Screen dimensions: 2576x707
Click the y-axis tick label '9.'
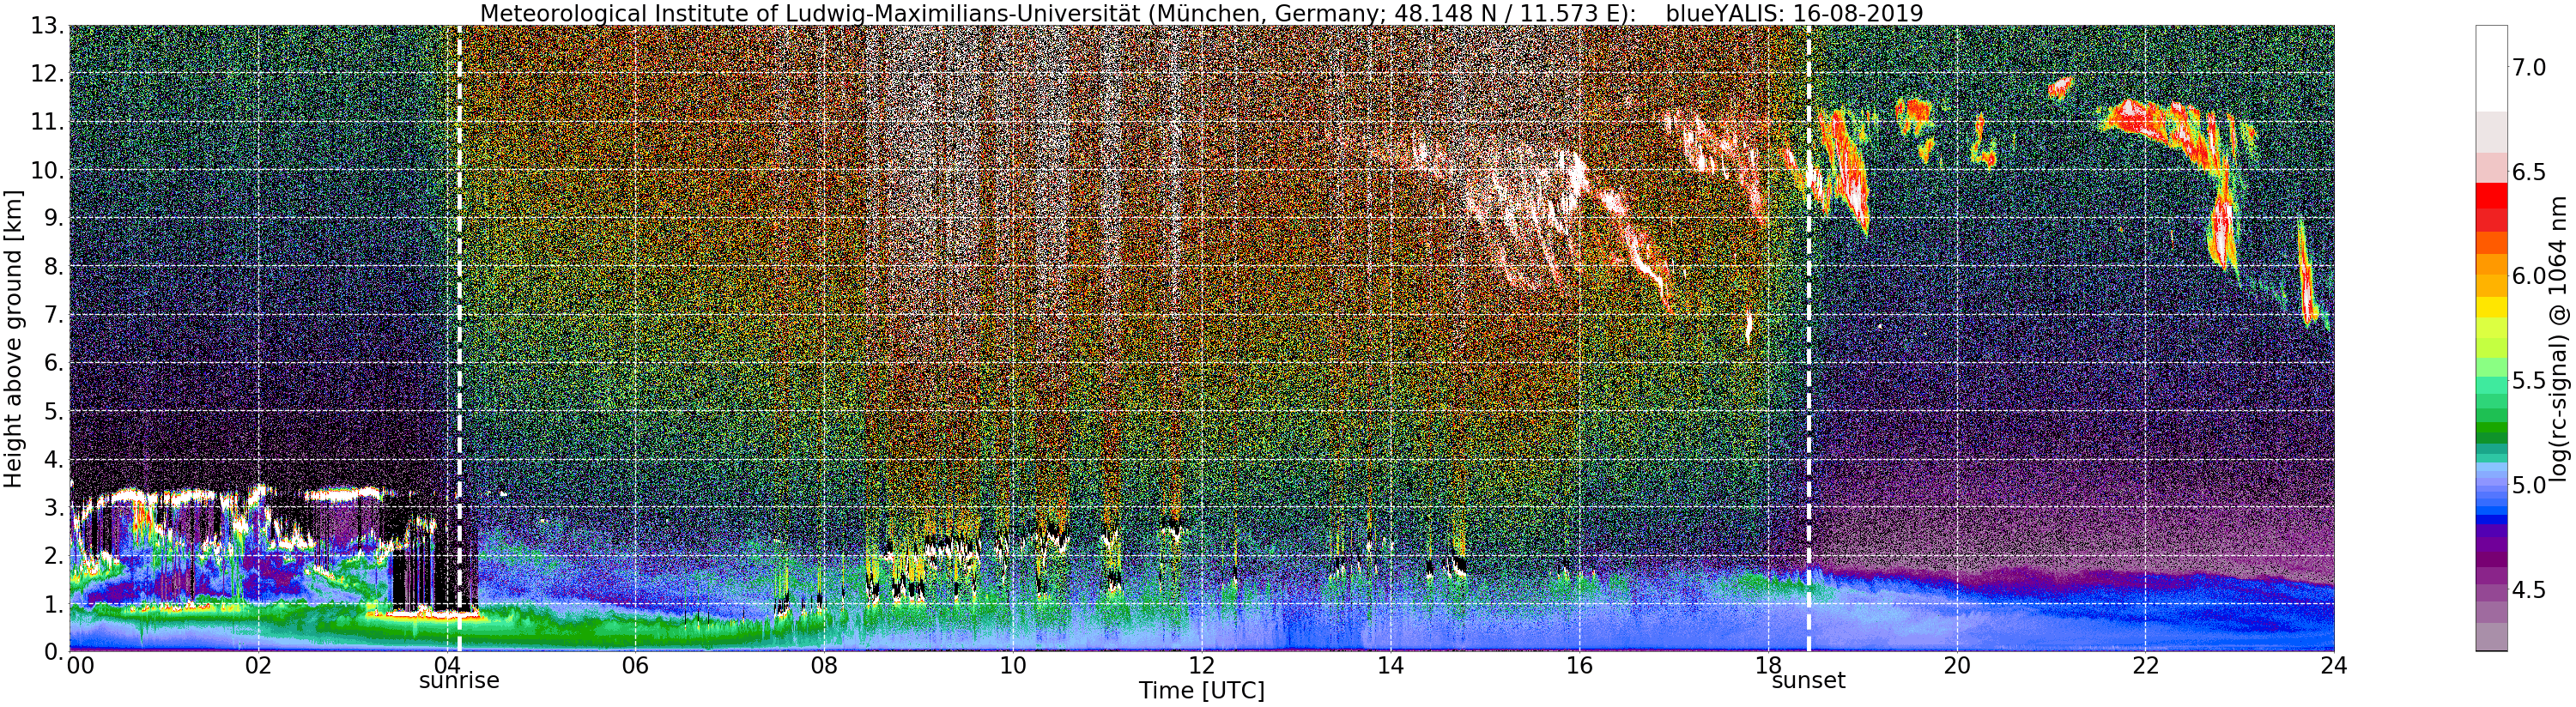(x=54, y=218)
